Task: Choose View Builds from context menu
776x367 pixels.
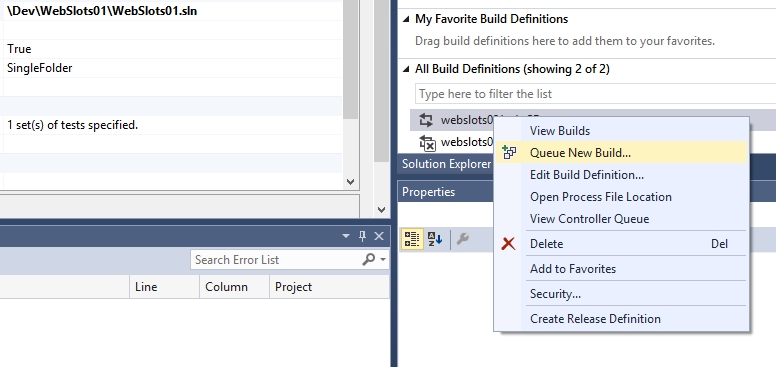Action: 560,131
